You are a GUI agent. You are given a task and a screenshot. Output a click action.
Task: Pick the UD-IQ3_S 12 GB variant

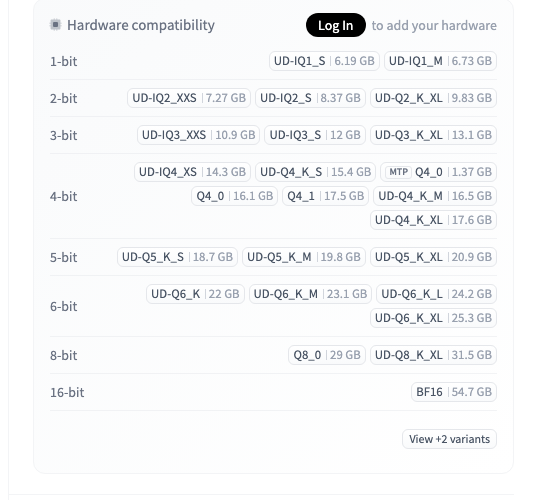pos(315,135)
